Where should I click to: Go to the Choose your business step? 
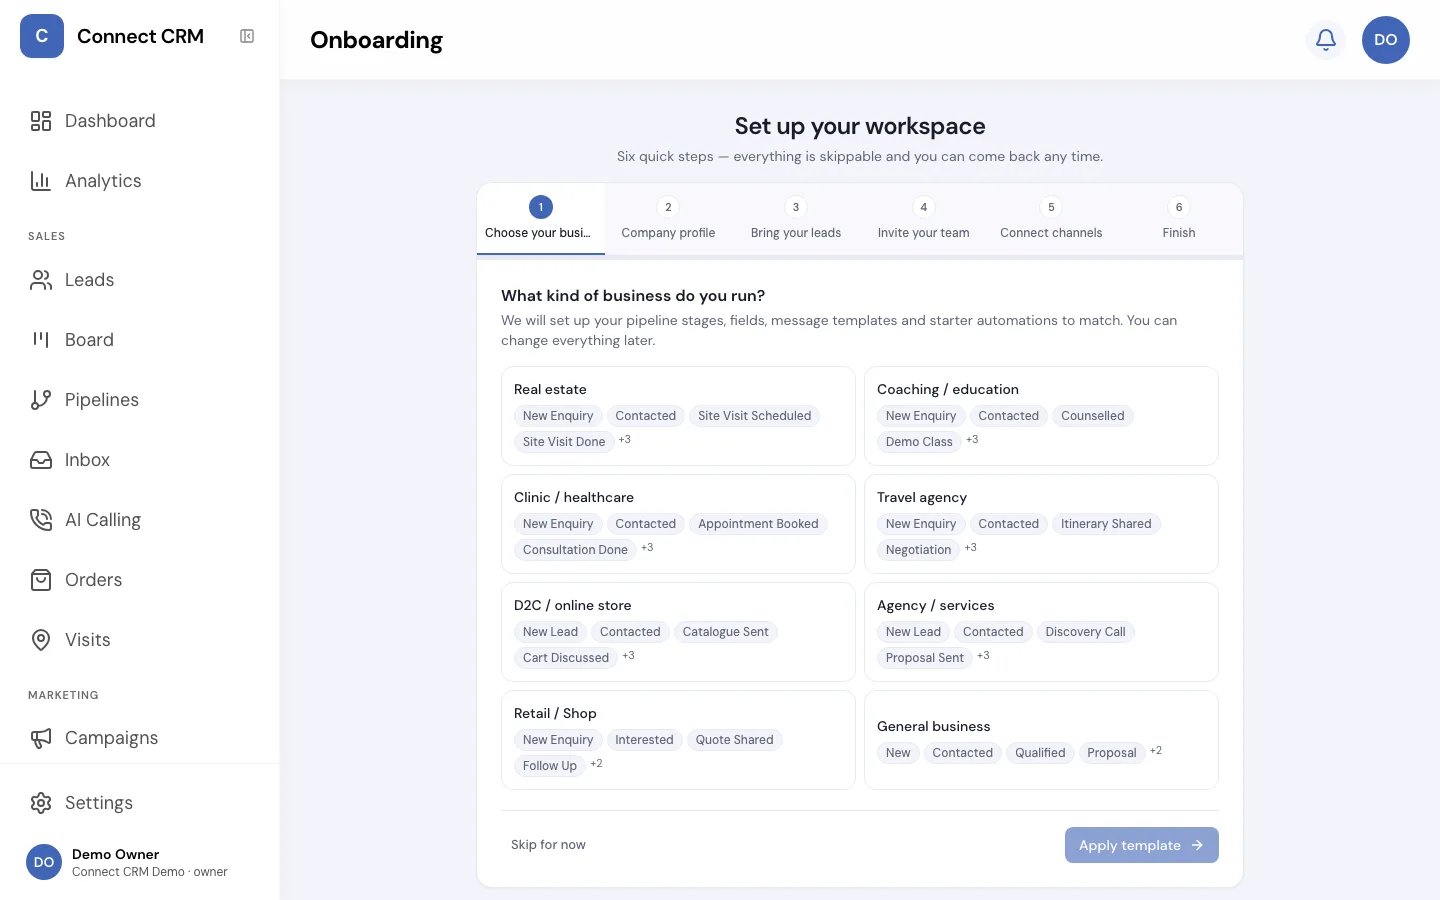pyautogui.click(x=541, y=219)
